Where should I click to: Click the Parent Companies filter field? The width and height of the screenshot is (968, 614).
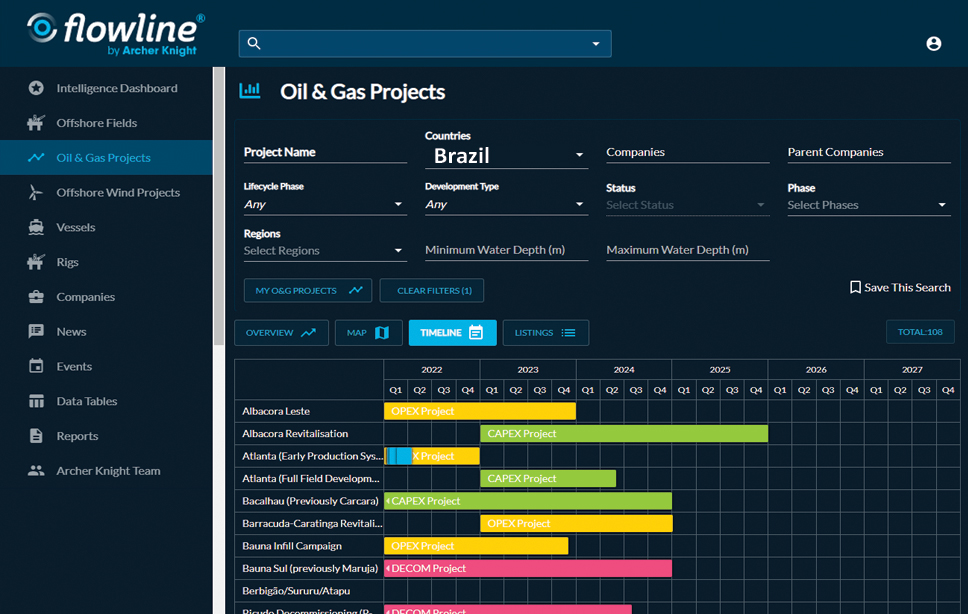[869, 152]
